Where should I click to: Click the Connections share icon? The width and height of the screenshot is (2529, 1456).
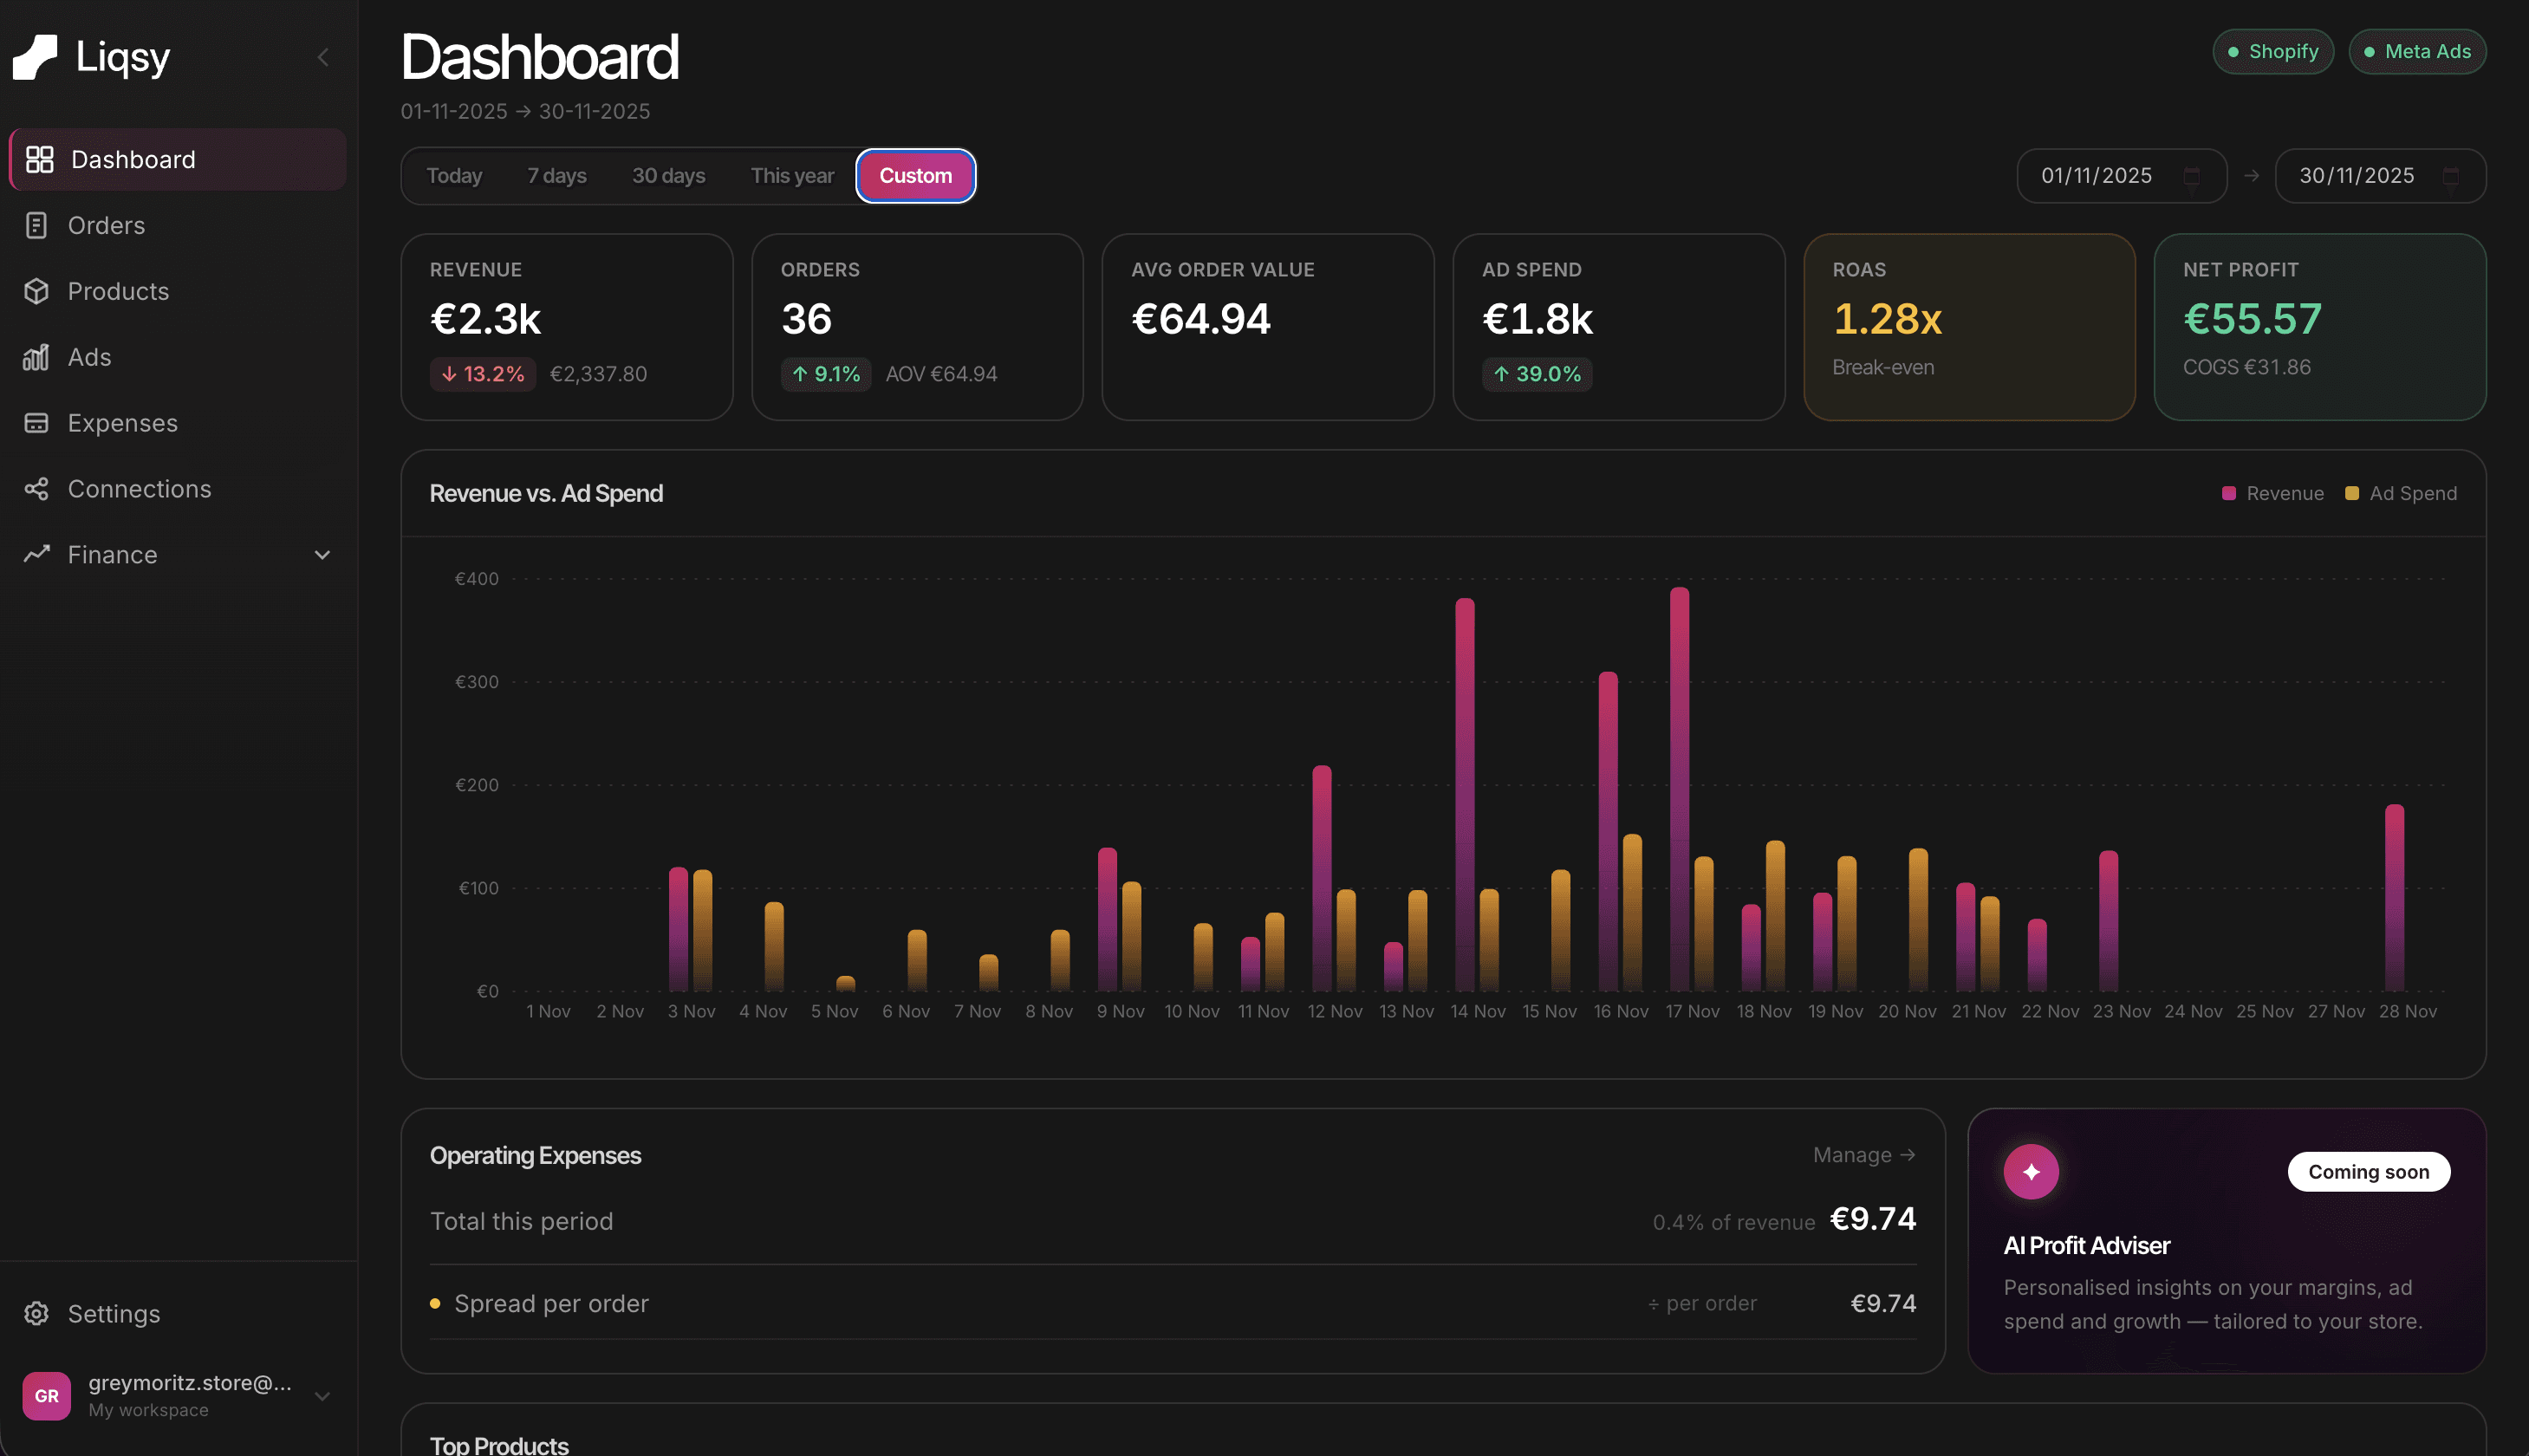pos(36,488)
